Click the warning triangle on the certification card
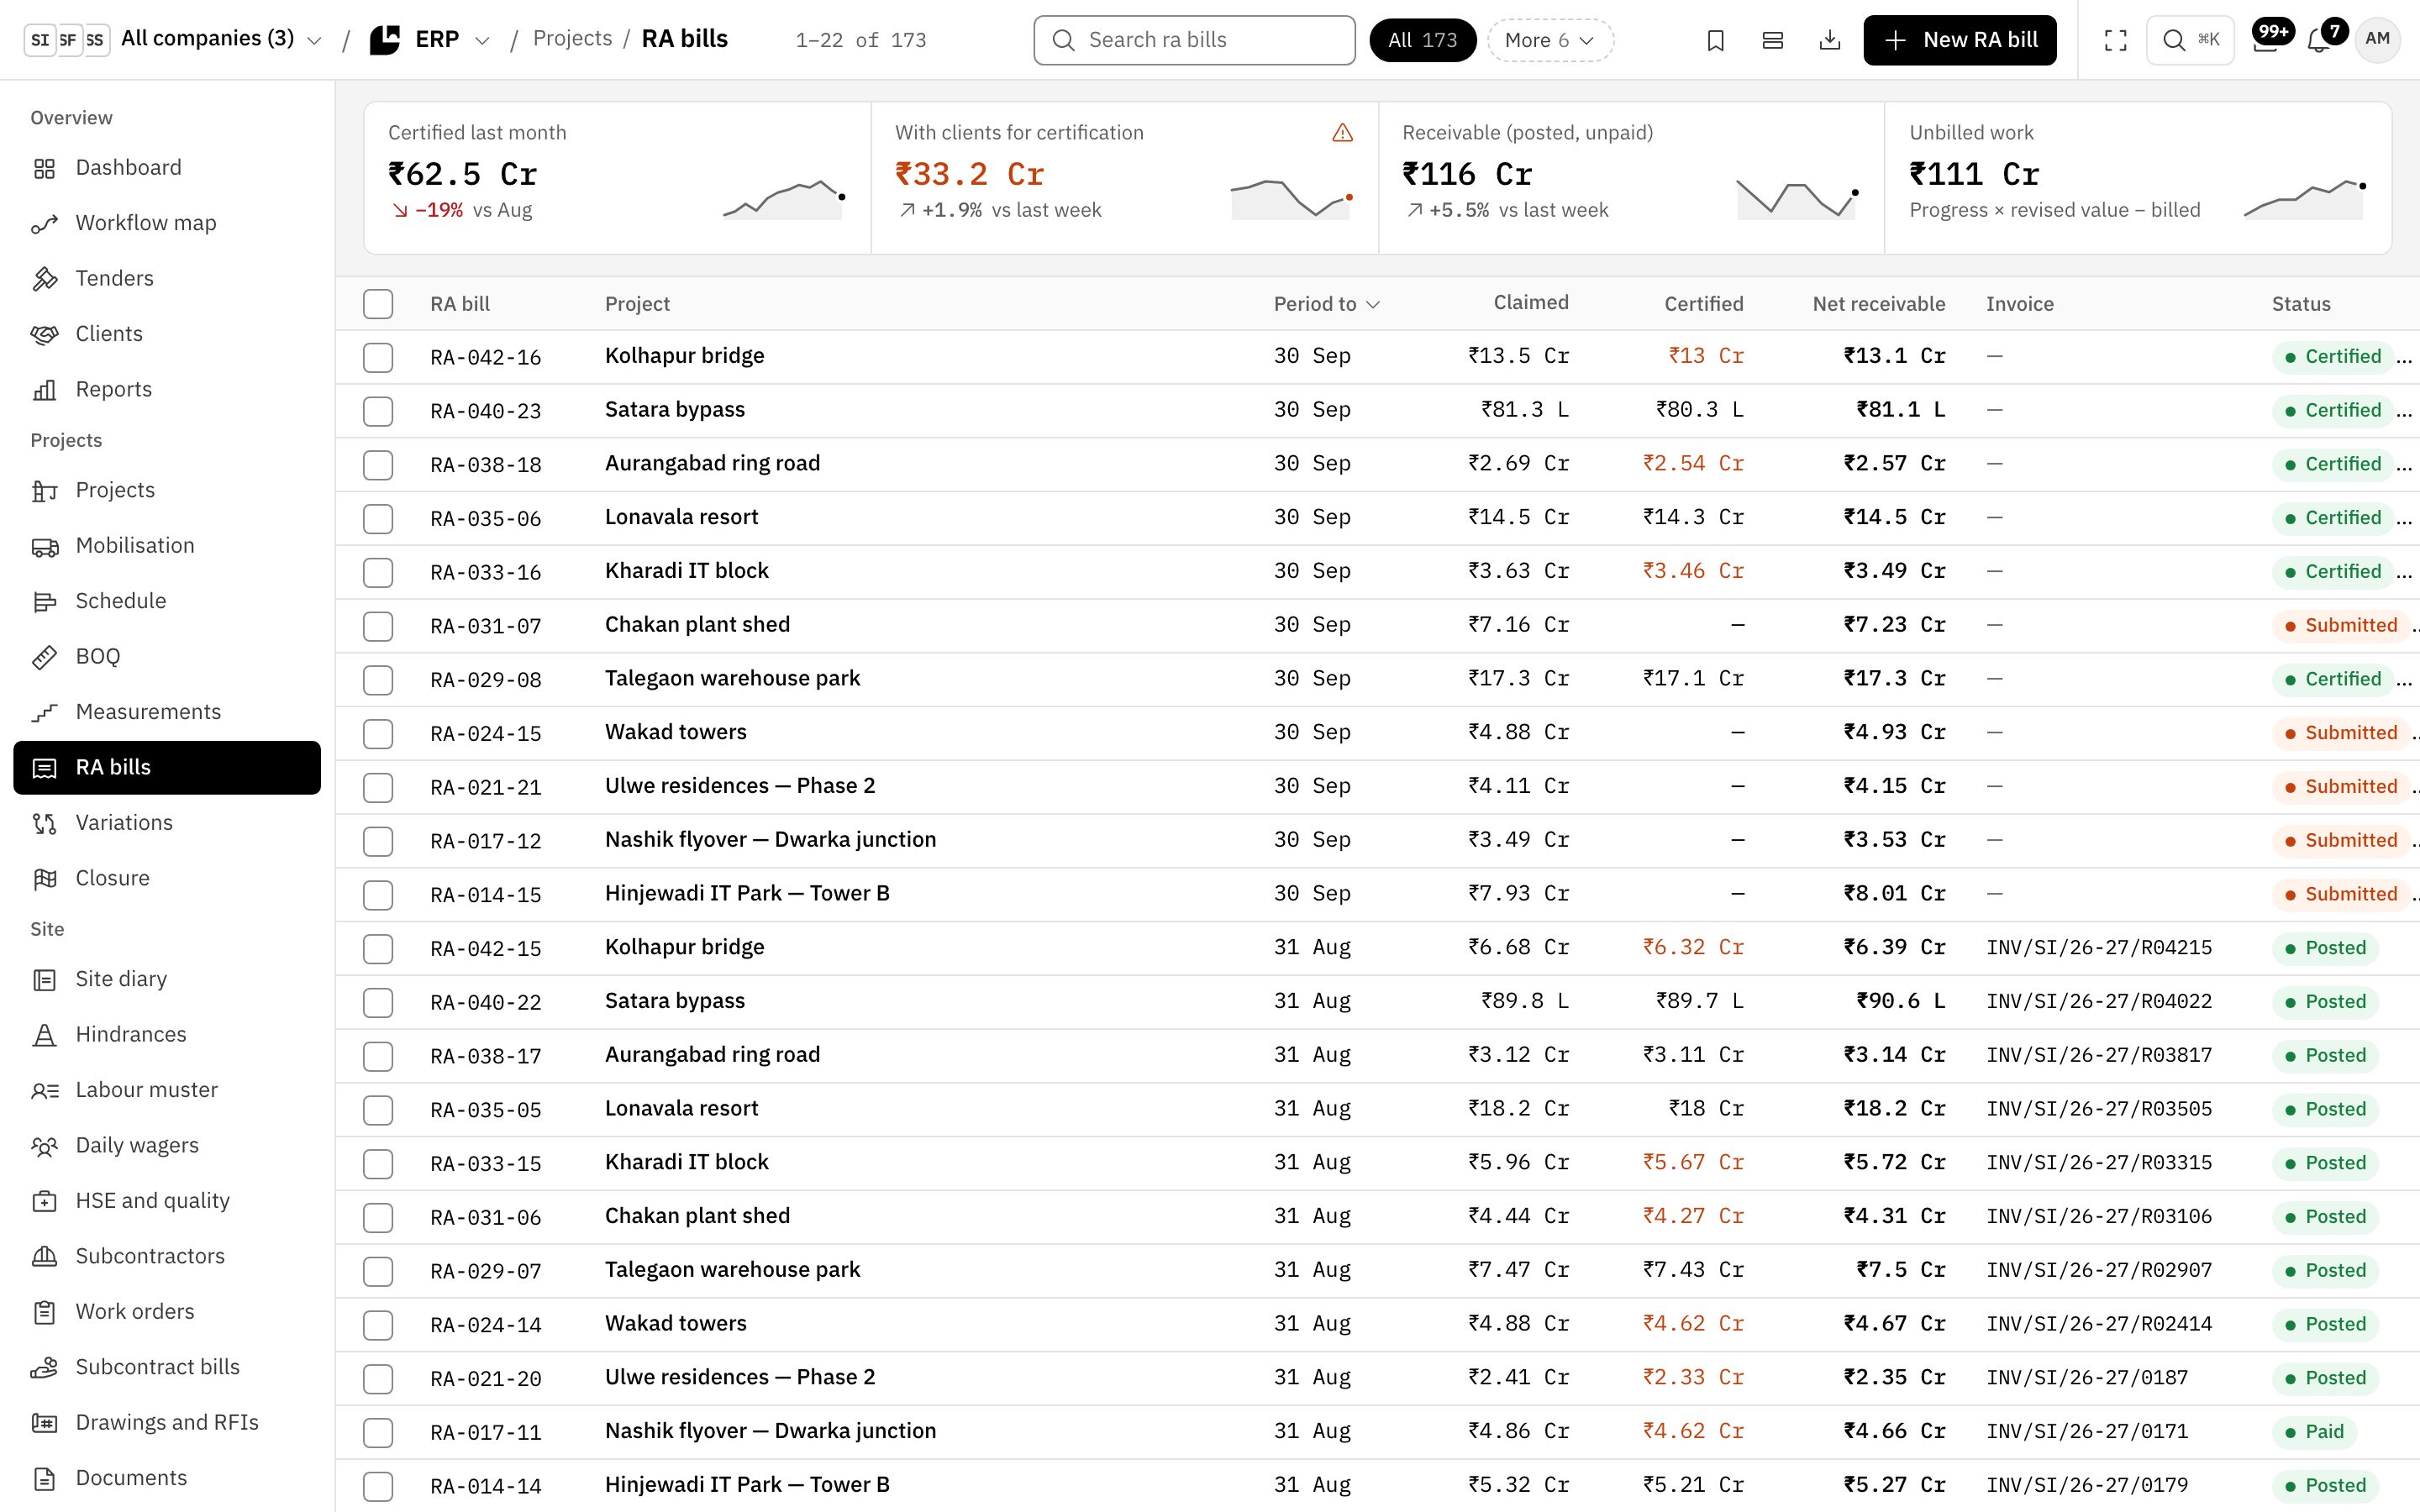This screenshot has width=2420, height=1512. [1342, 133]
